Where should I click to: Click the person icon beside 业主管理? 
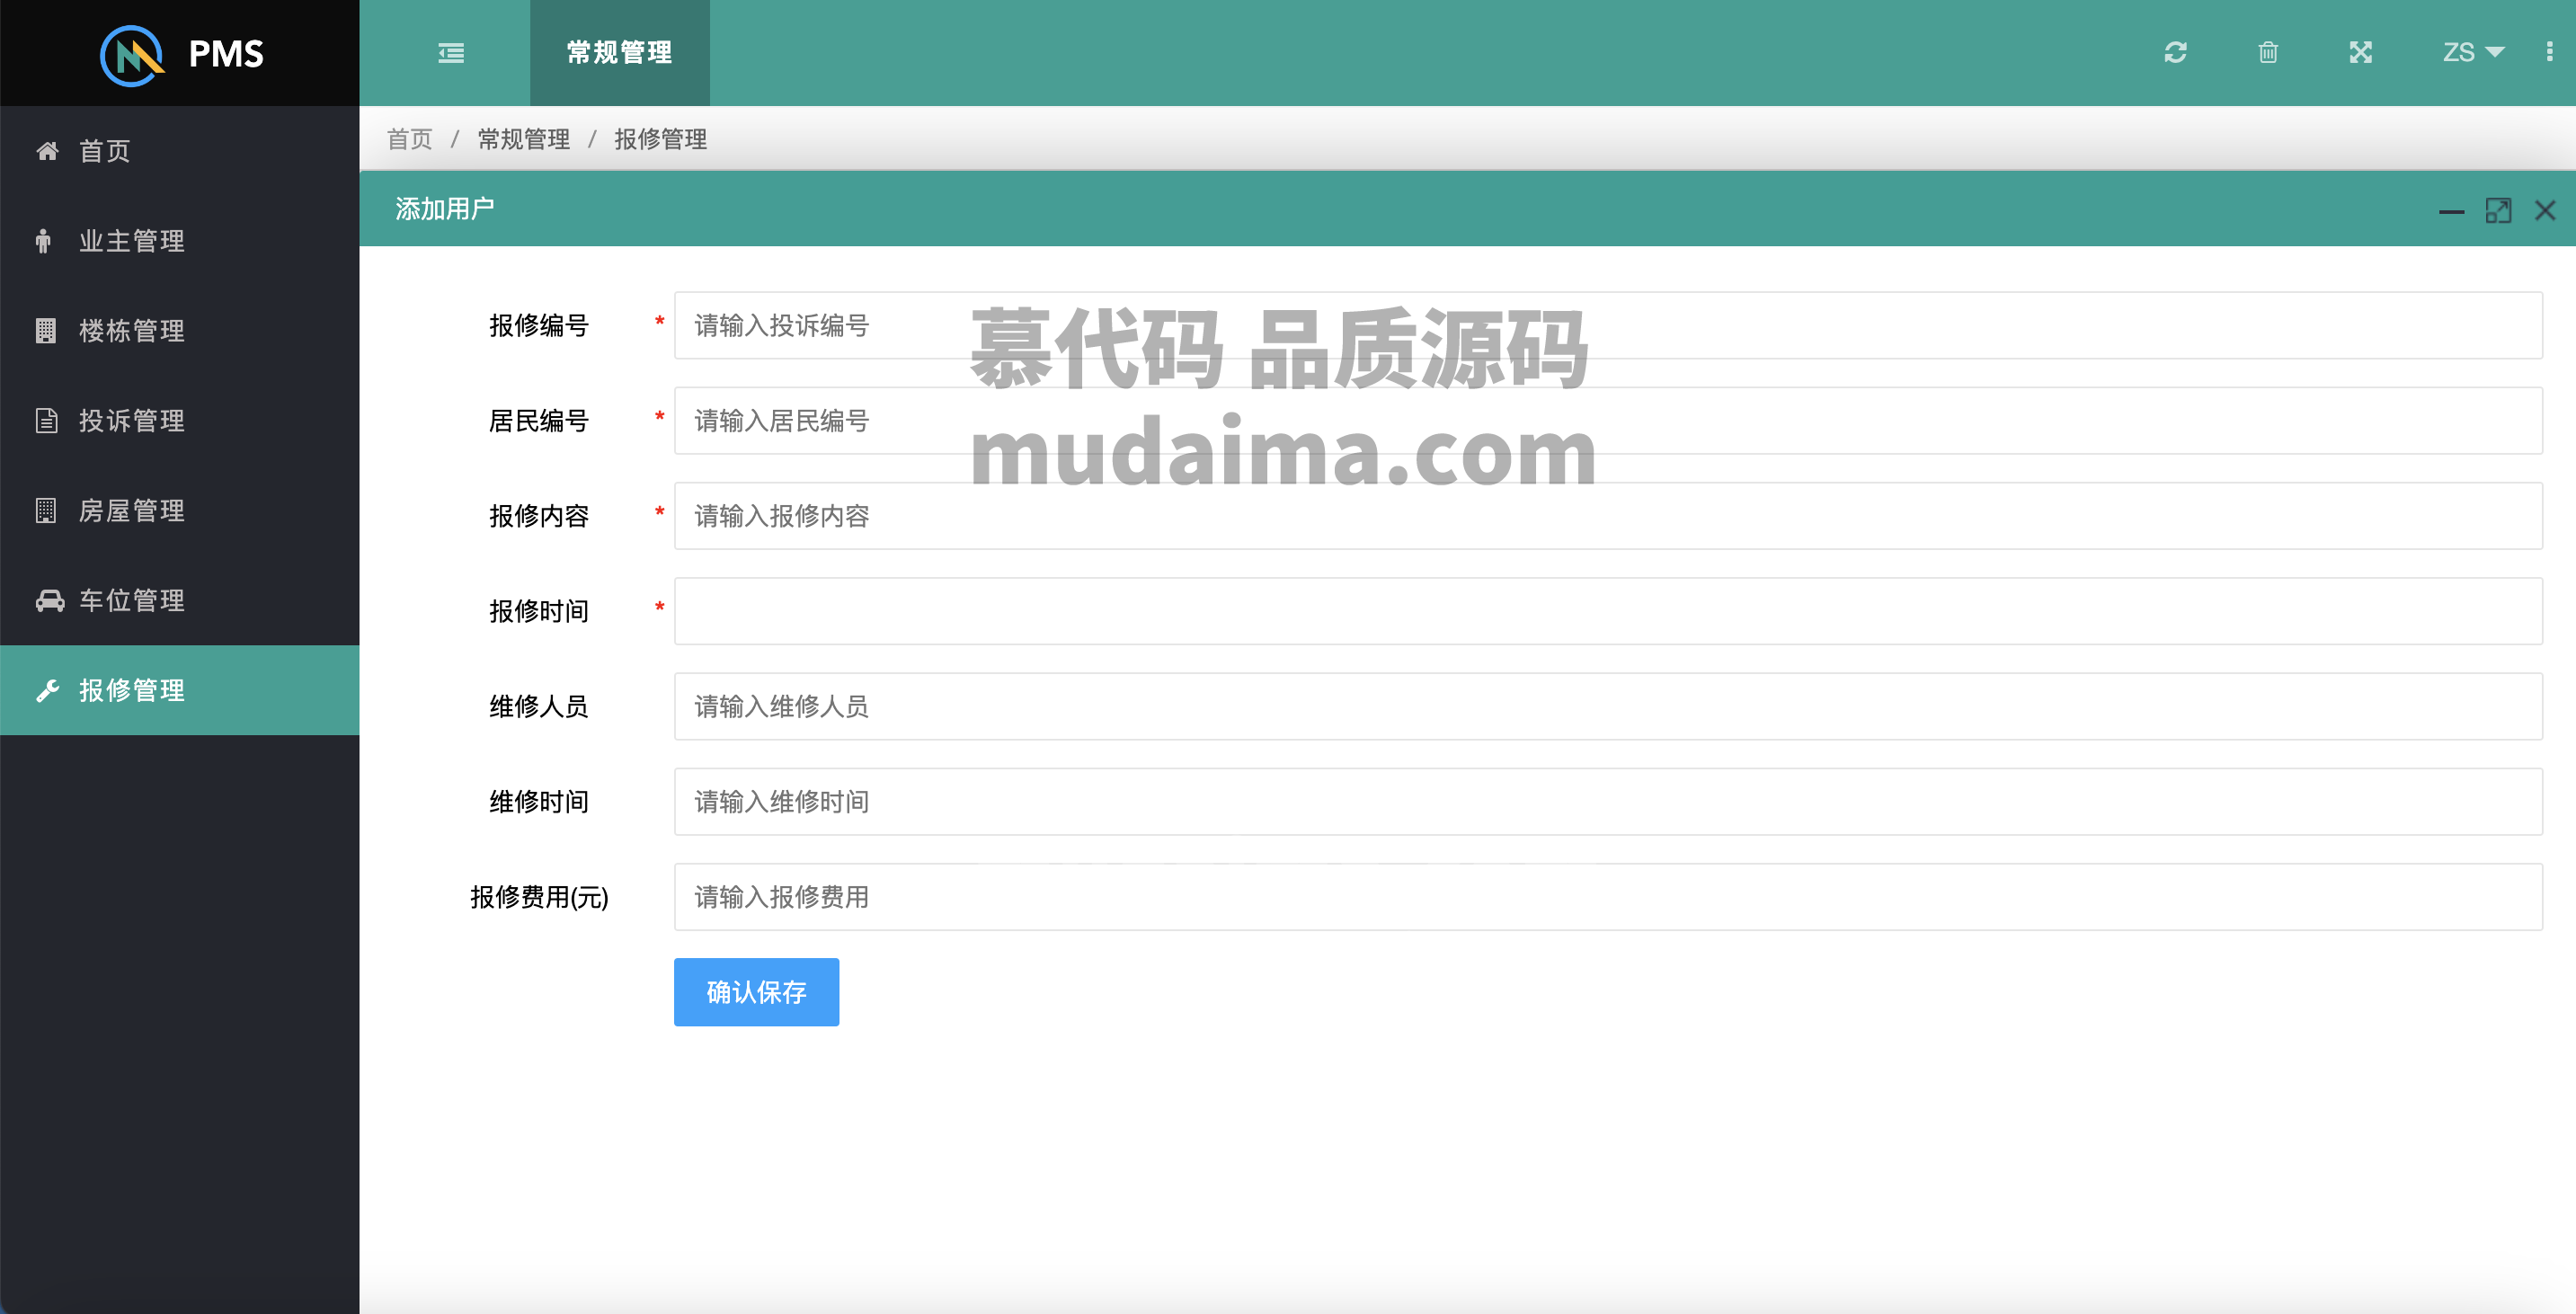[x=43, y=241]
